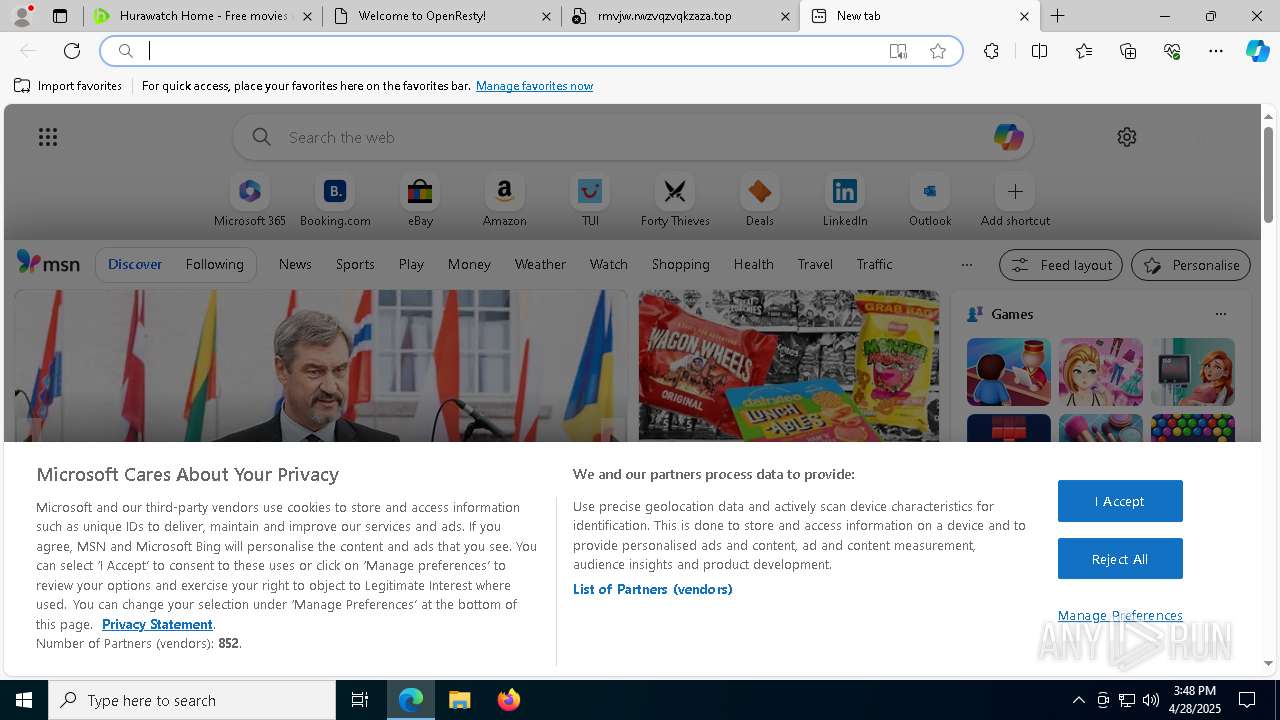Open the Deals shortcut
This screenshot has width=1280, height=720.
[x=760, y=200]
